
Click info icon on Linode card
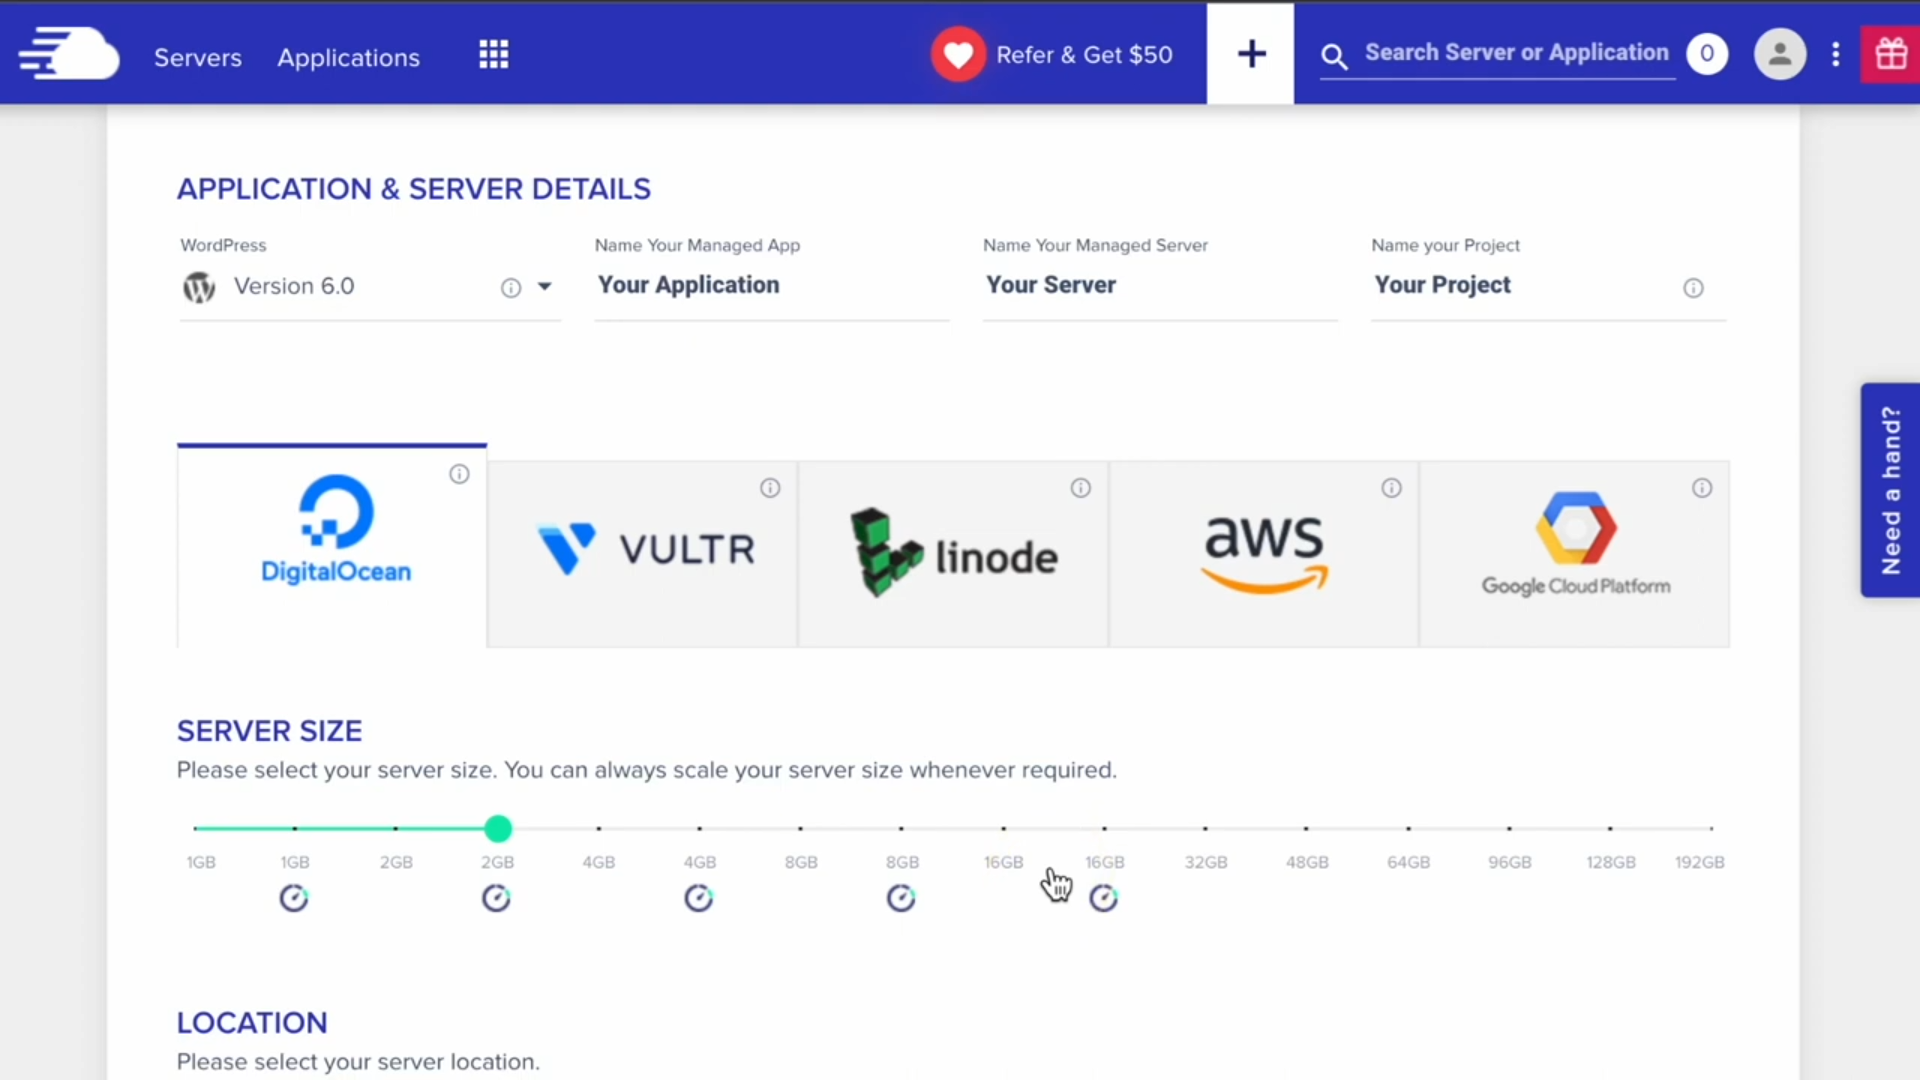coord(1081,488)
